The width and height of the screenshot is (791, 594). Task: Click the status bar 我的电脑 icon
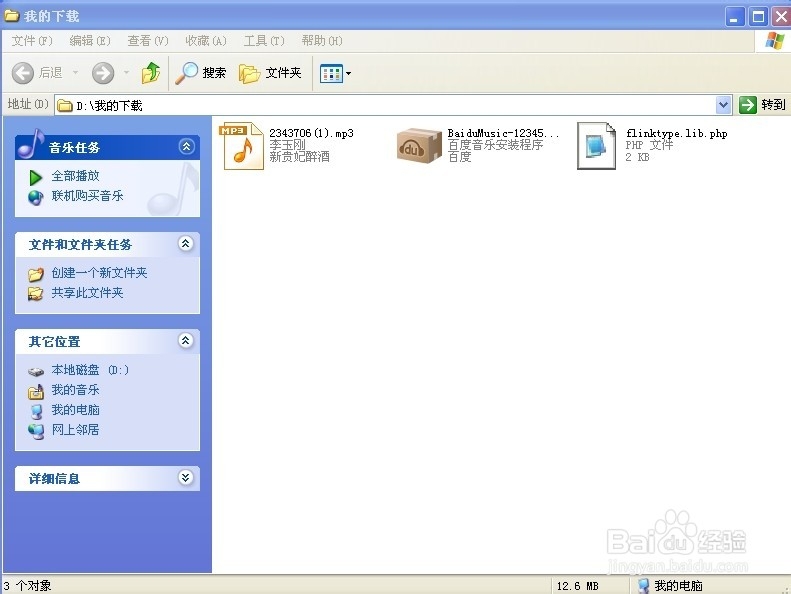point(643,585)
